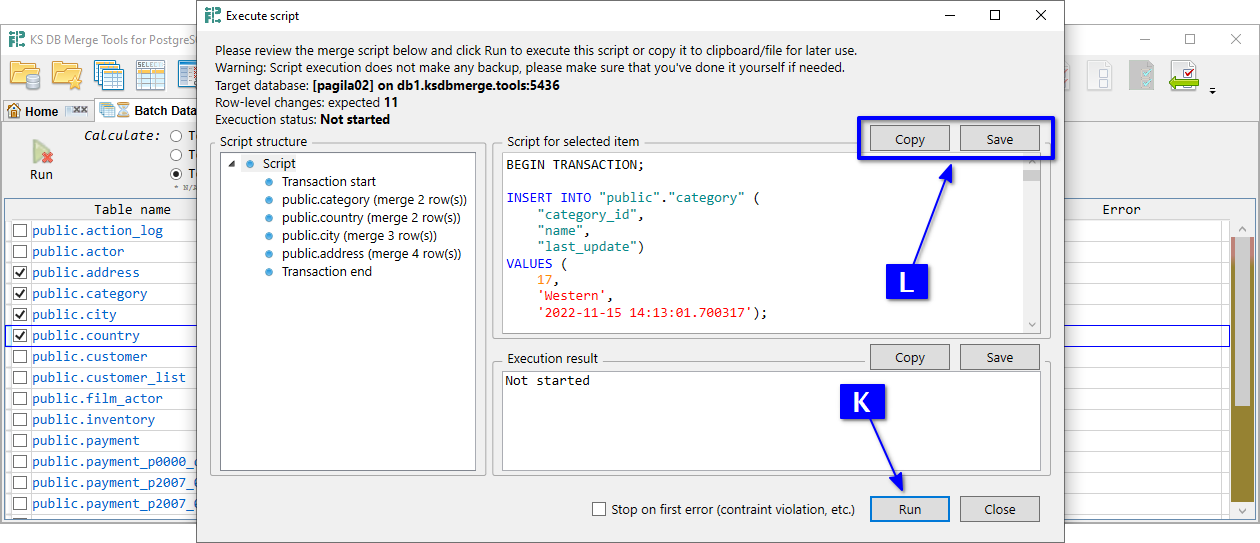Copy the script for selected item
The width and height of the screenshot is (1260, 543).
pos(909,140)
